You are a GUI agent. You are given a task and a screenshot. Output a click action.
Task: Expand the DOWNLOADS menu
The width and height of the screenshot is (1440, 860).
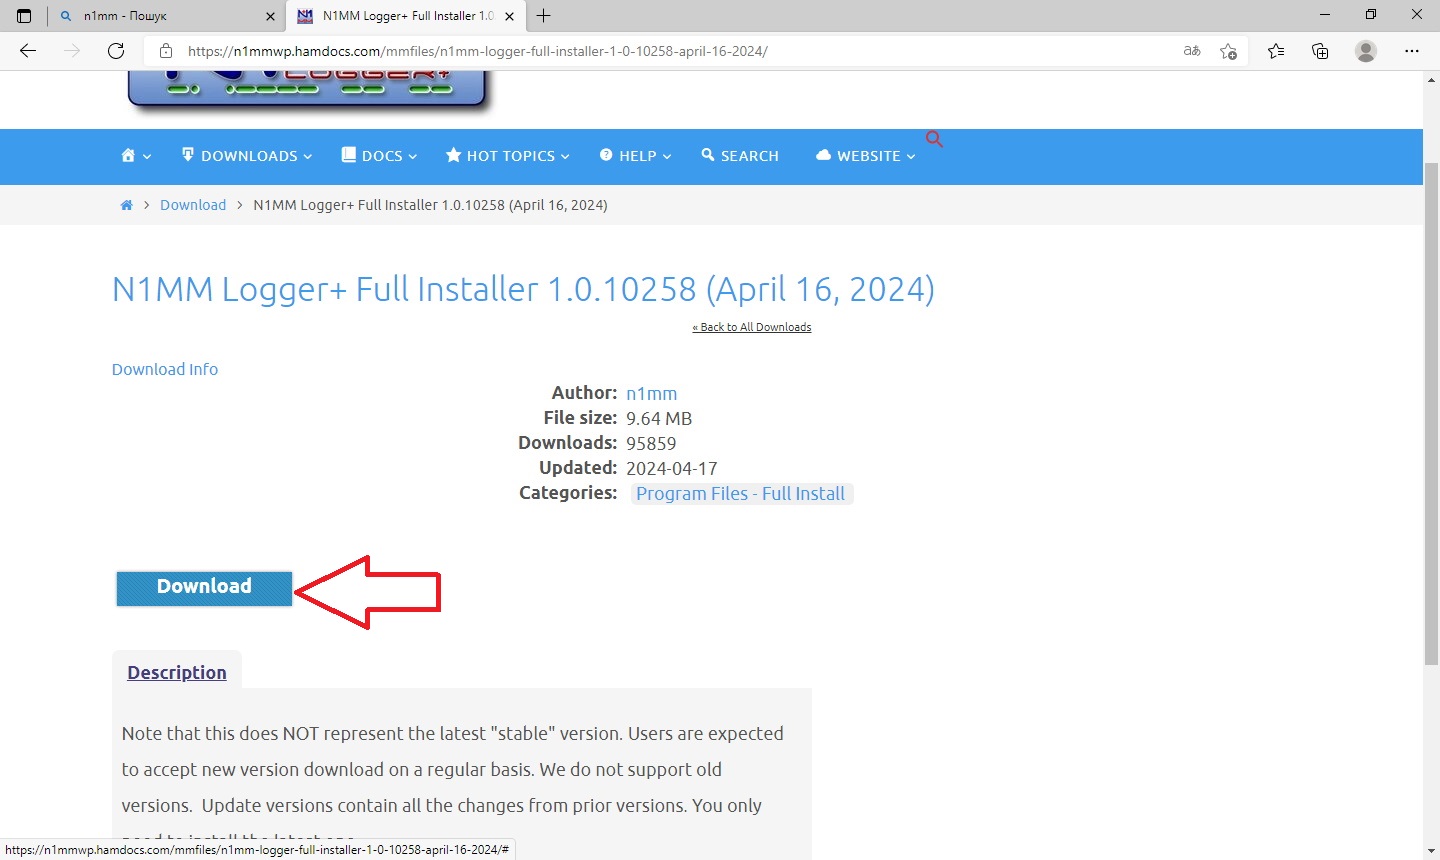247,156
